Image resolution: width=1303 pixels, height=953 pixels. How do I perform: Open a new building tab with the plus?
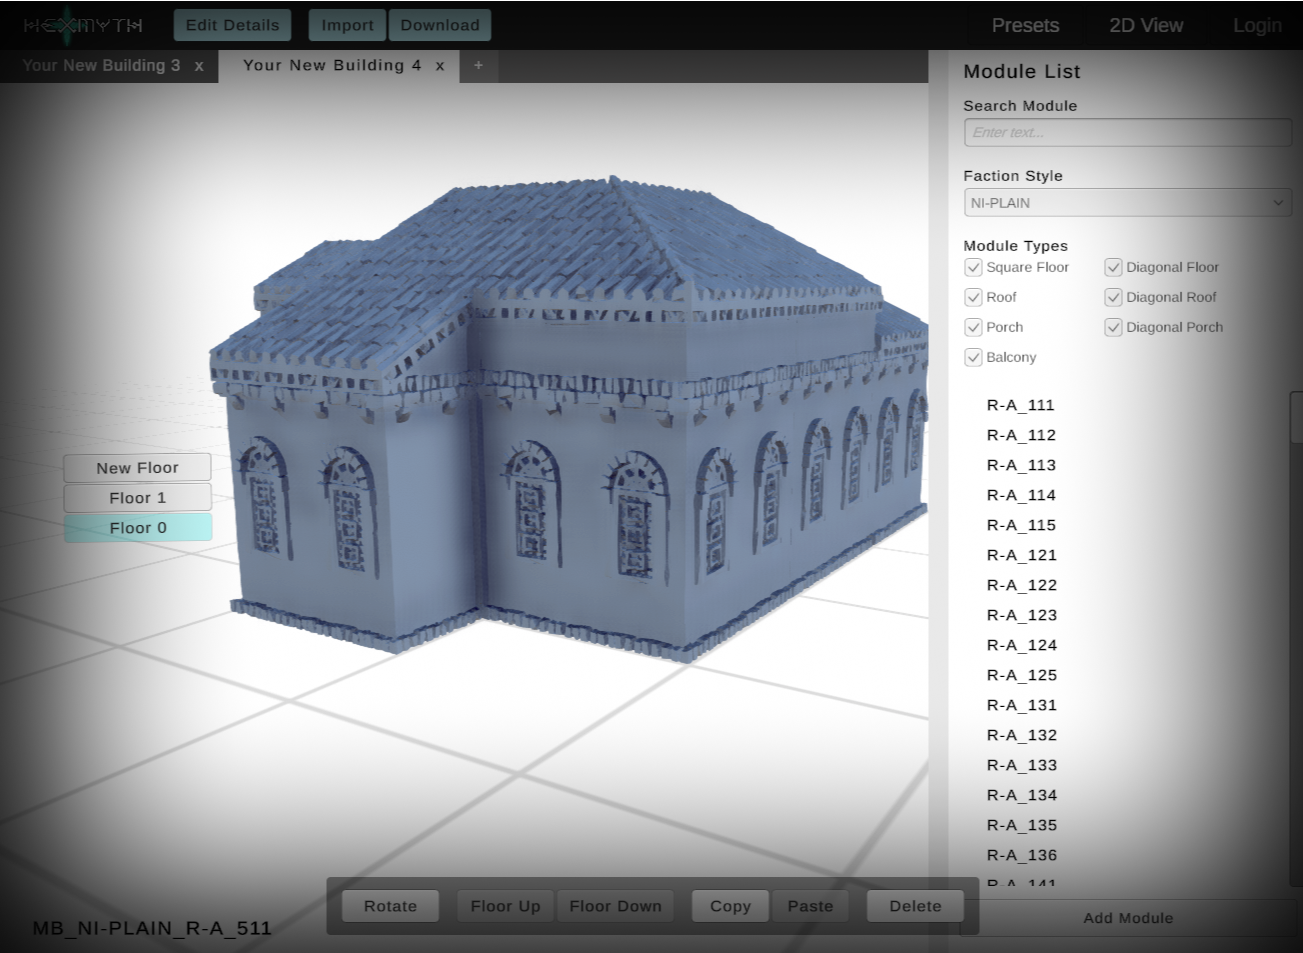coord(478,66)
